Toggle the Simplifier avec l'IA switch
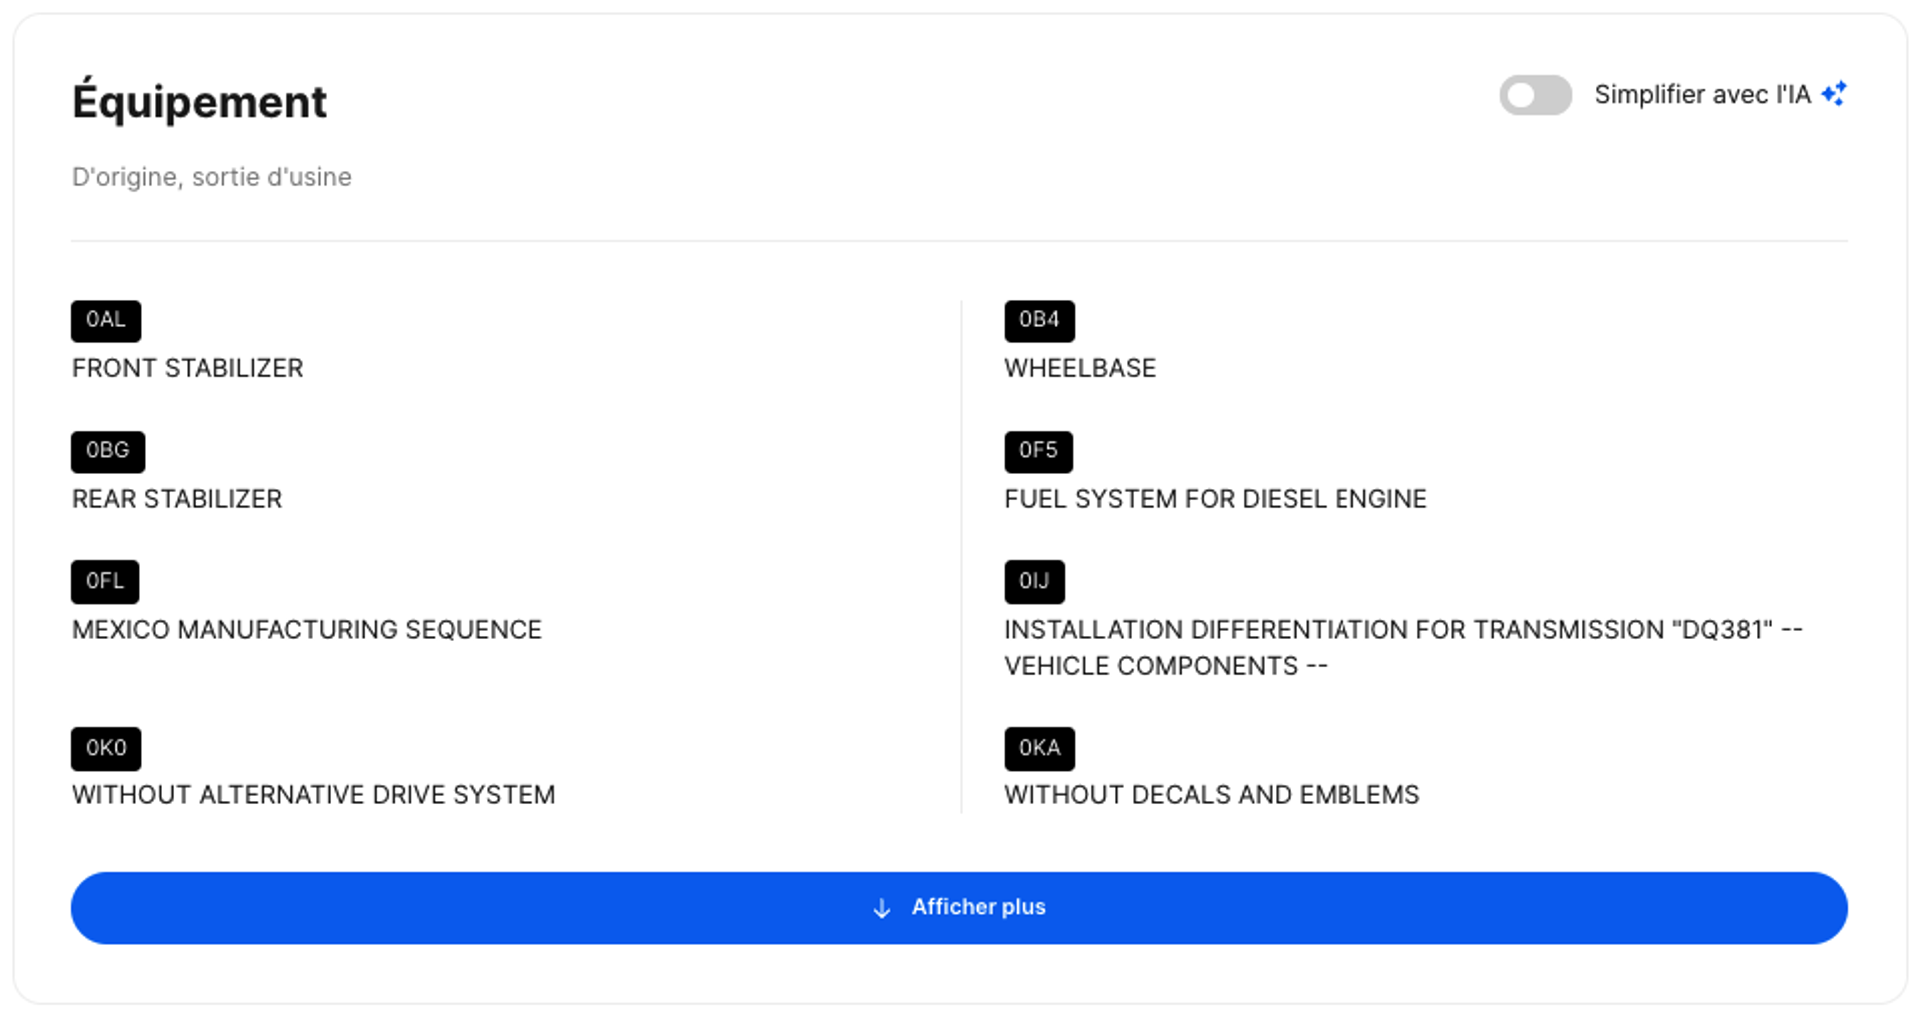 [x=1535, y=95]
